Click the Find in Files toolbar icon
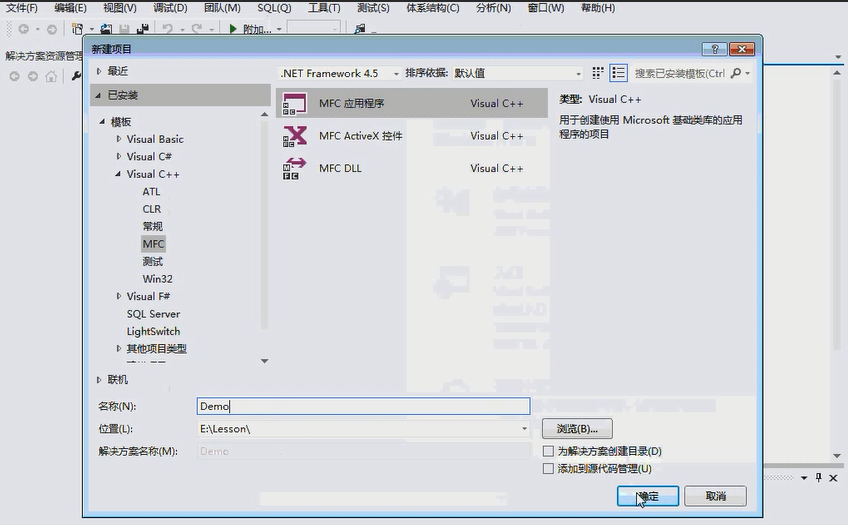Viewport: 848px width, 525px height. [x=360, y=29]
